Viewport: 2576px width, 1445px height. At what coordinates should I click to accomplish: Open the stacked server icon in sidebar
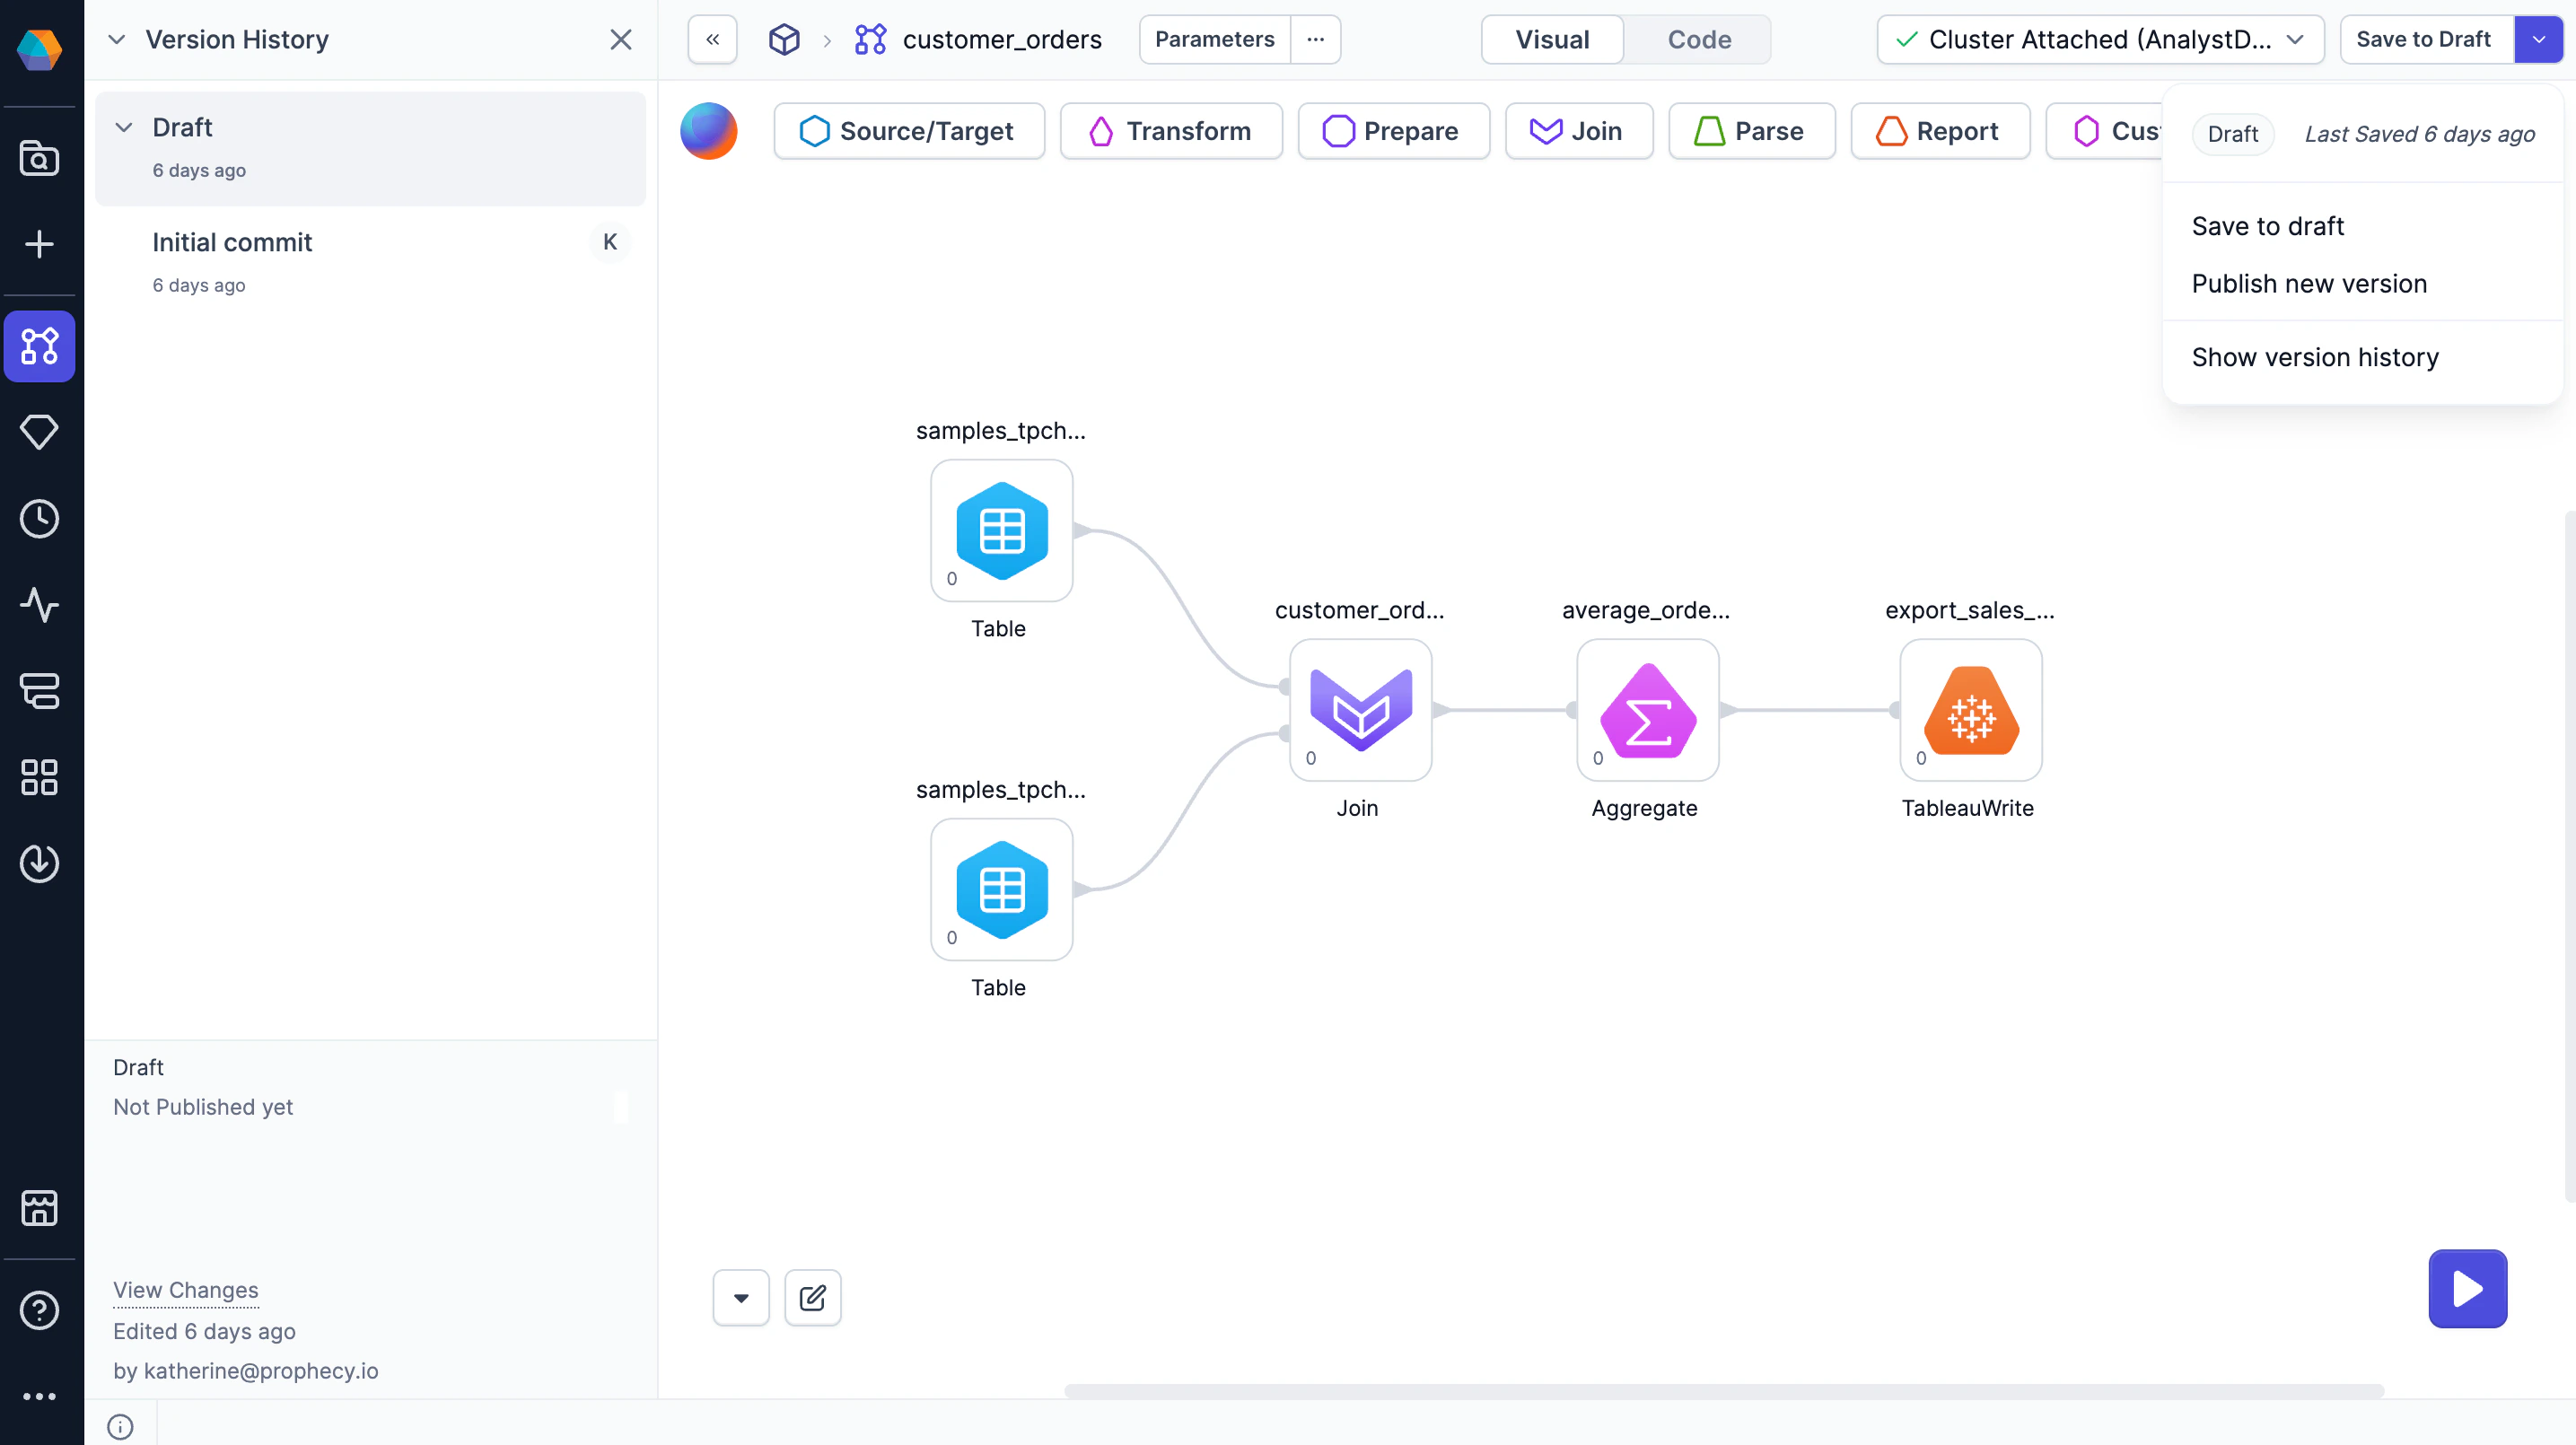click(40, 691)
